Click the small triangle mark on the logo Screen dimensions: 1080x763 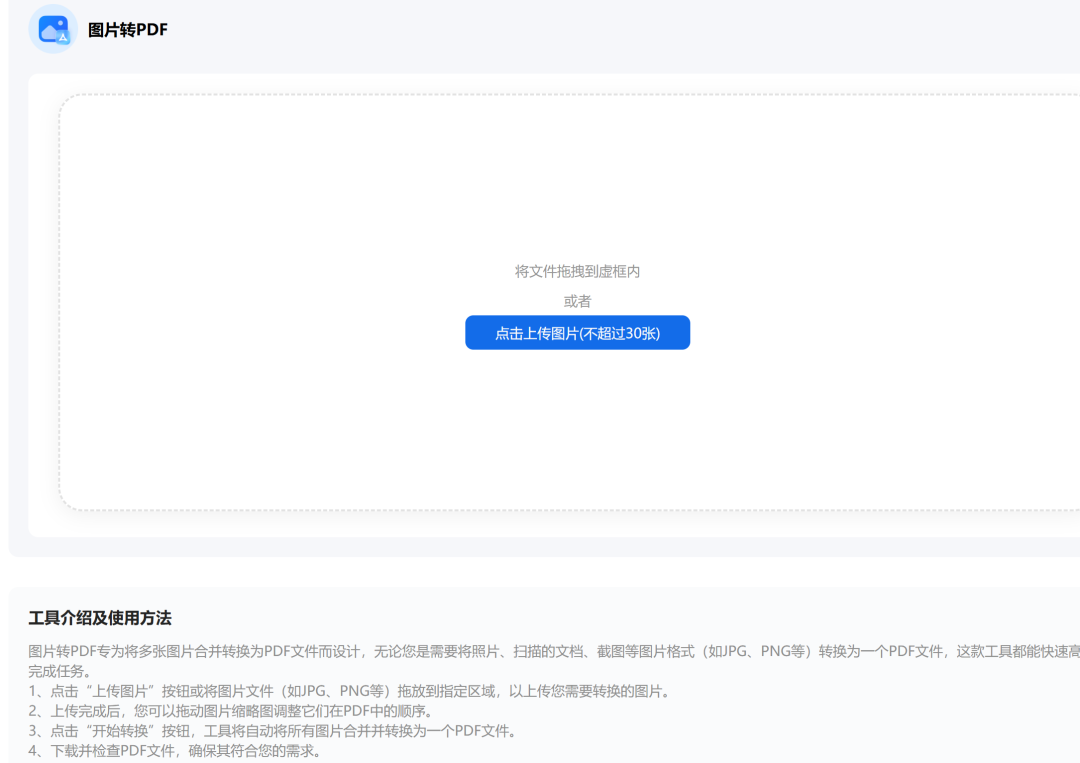60,36
